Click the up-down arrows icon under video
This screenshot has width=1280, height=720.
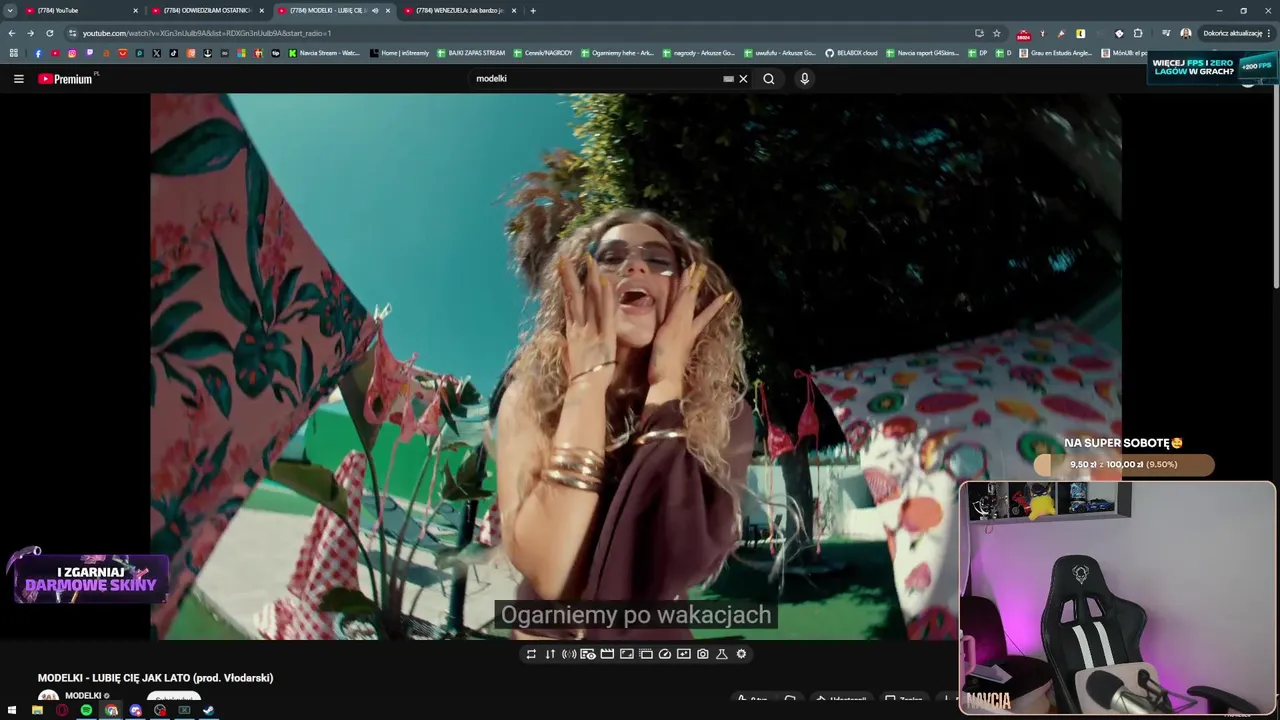coord(550,654)
